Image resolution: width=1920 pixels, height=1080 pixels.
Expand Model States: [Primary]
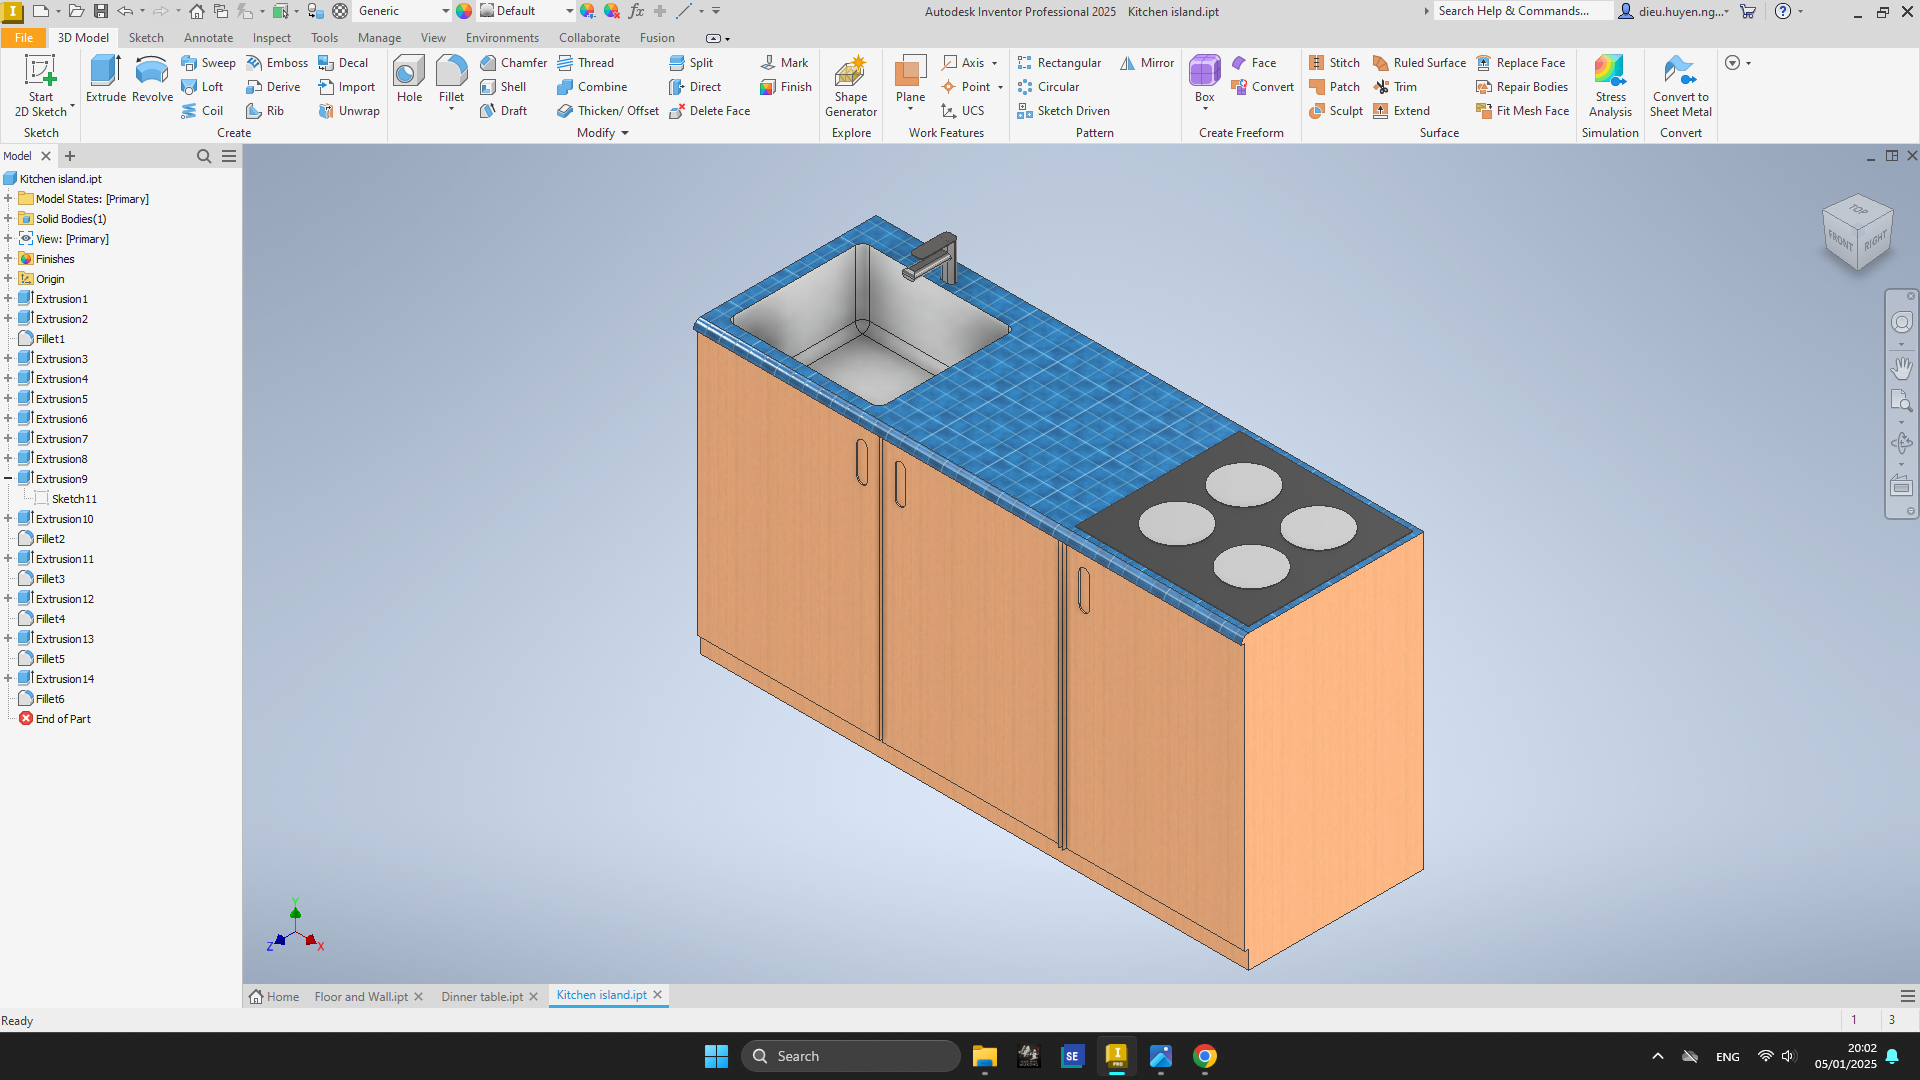pos(8,199)
